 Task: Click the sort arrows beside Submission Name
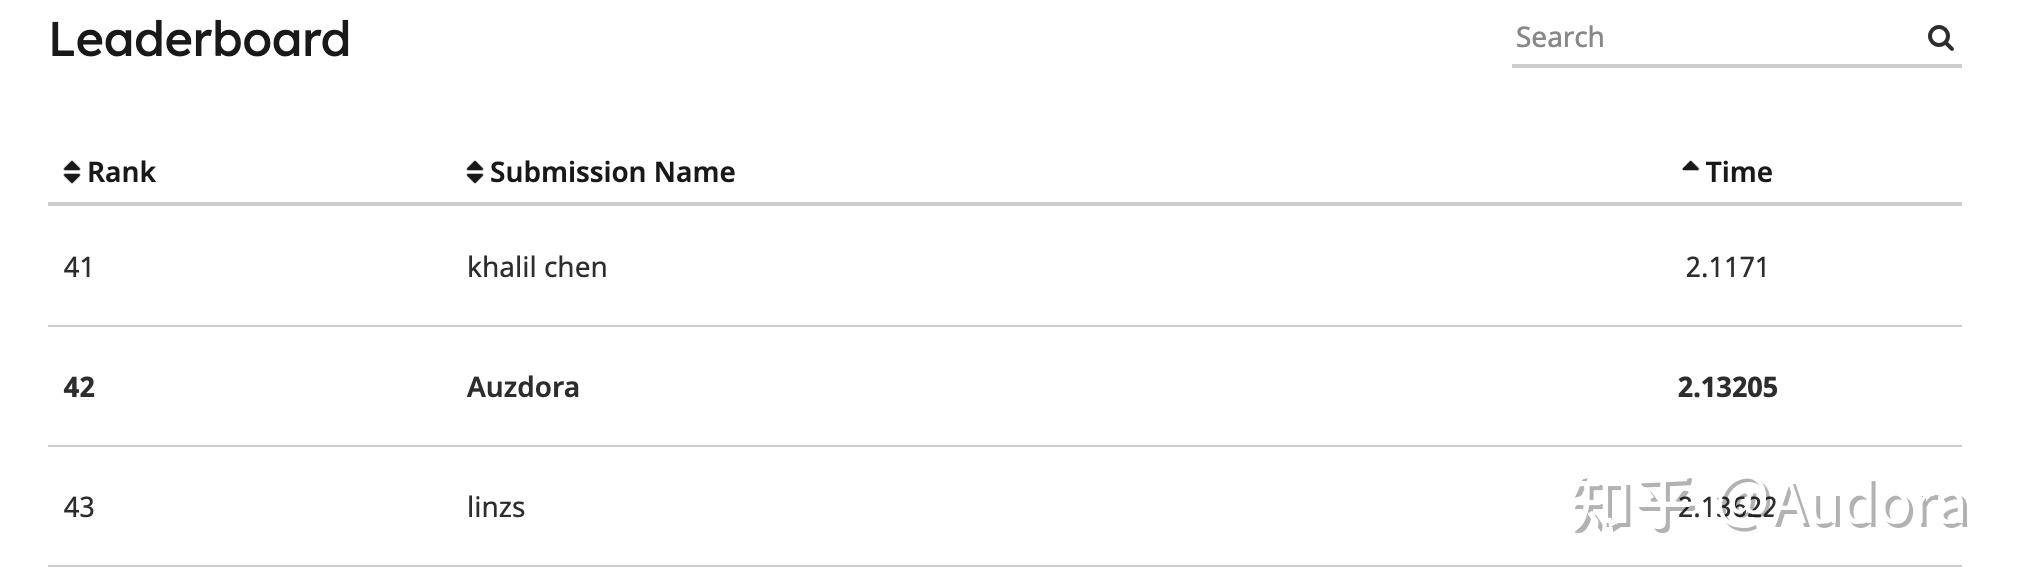[x=474, y=172]
